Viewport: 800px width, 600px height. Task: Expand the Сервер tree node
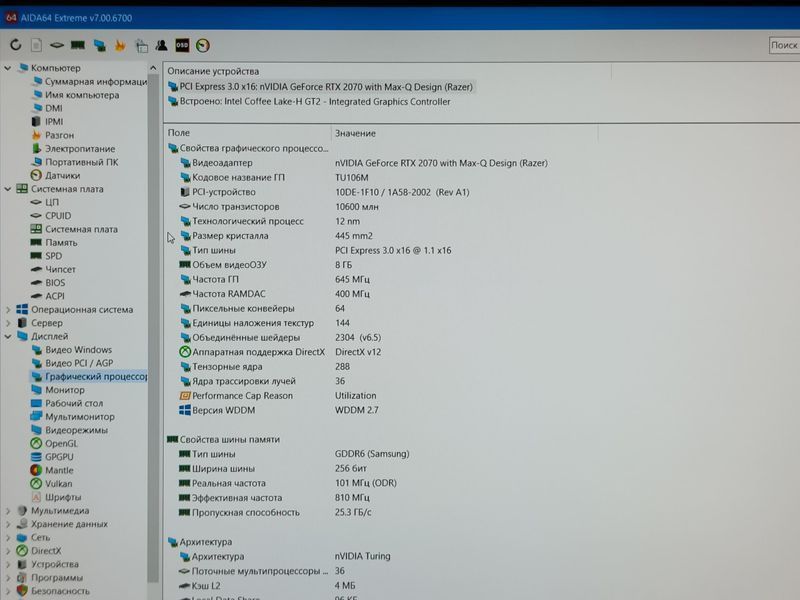[8, 322]
